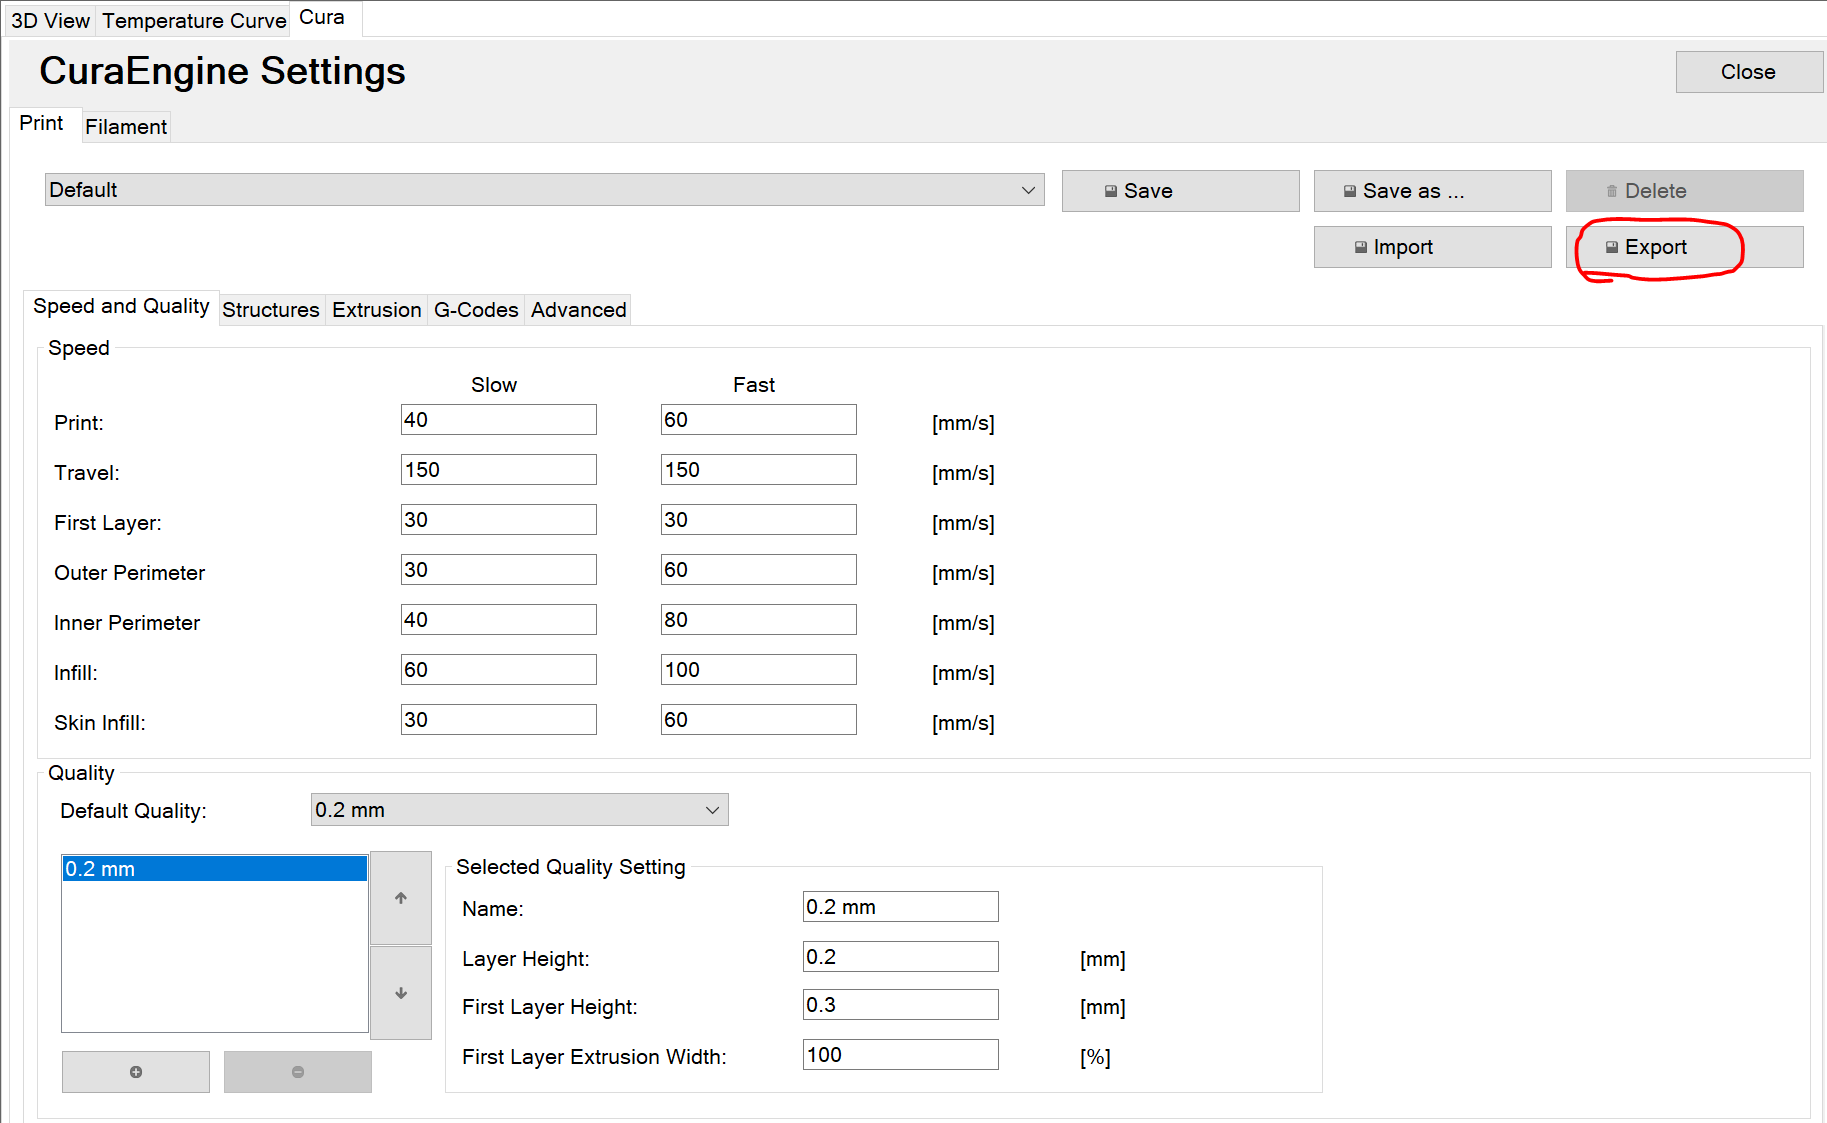Click the Save as ... button

click(1433, 191)
